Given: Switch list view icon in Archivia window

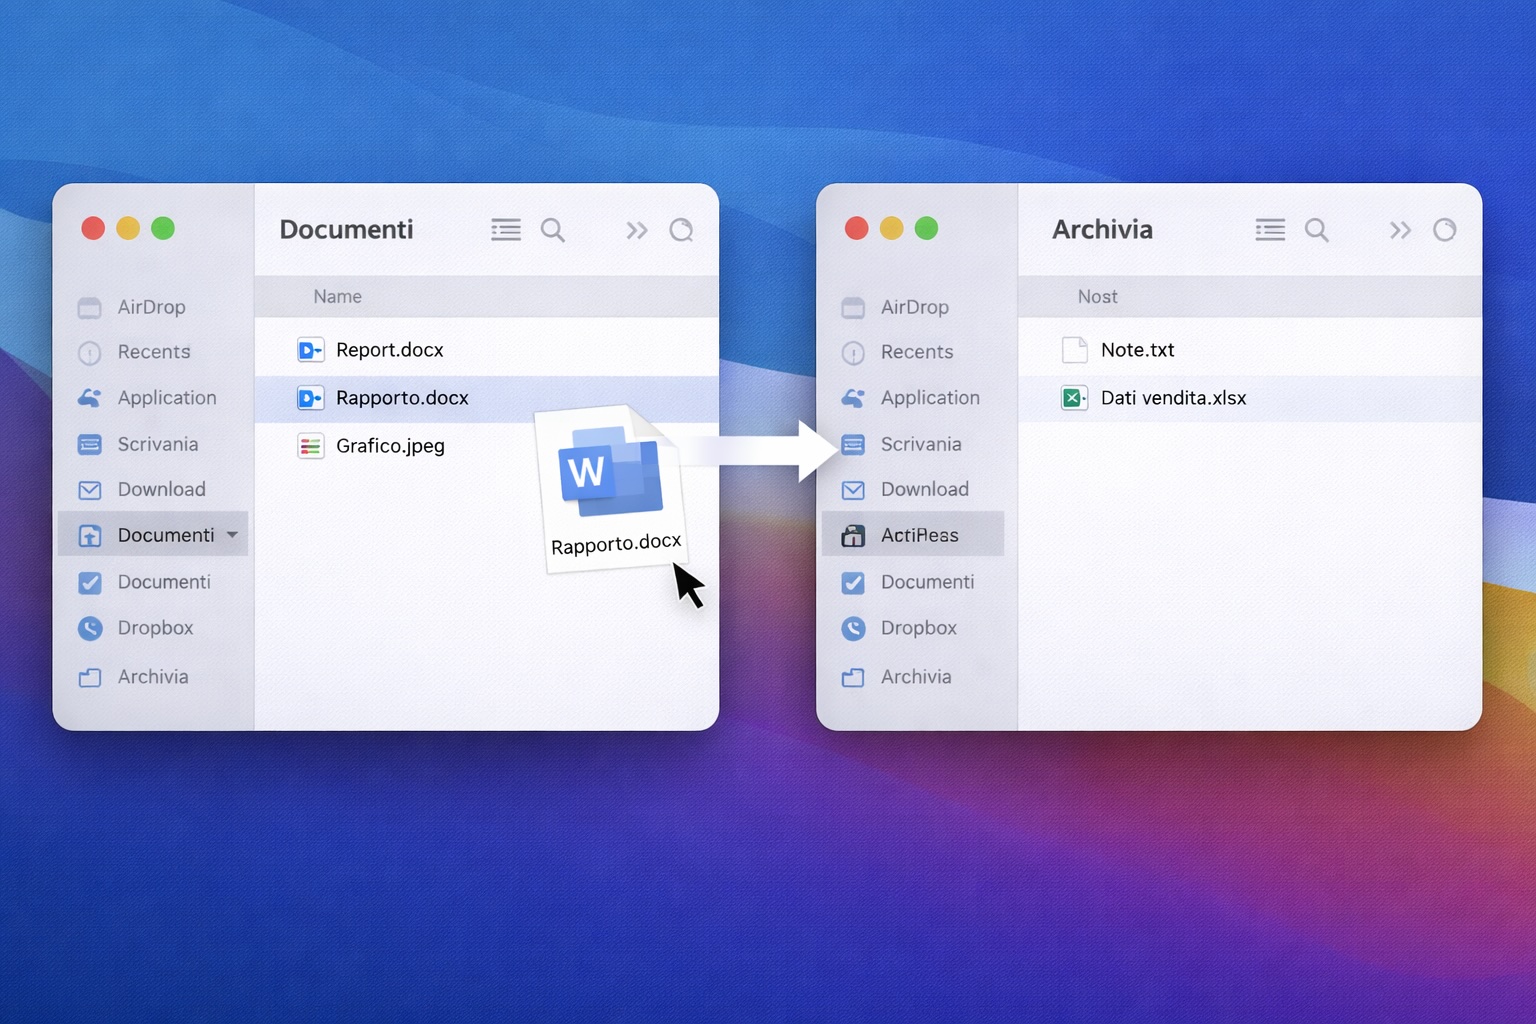Looking at the screenshot, I should (x=1270, y=230).
